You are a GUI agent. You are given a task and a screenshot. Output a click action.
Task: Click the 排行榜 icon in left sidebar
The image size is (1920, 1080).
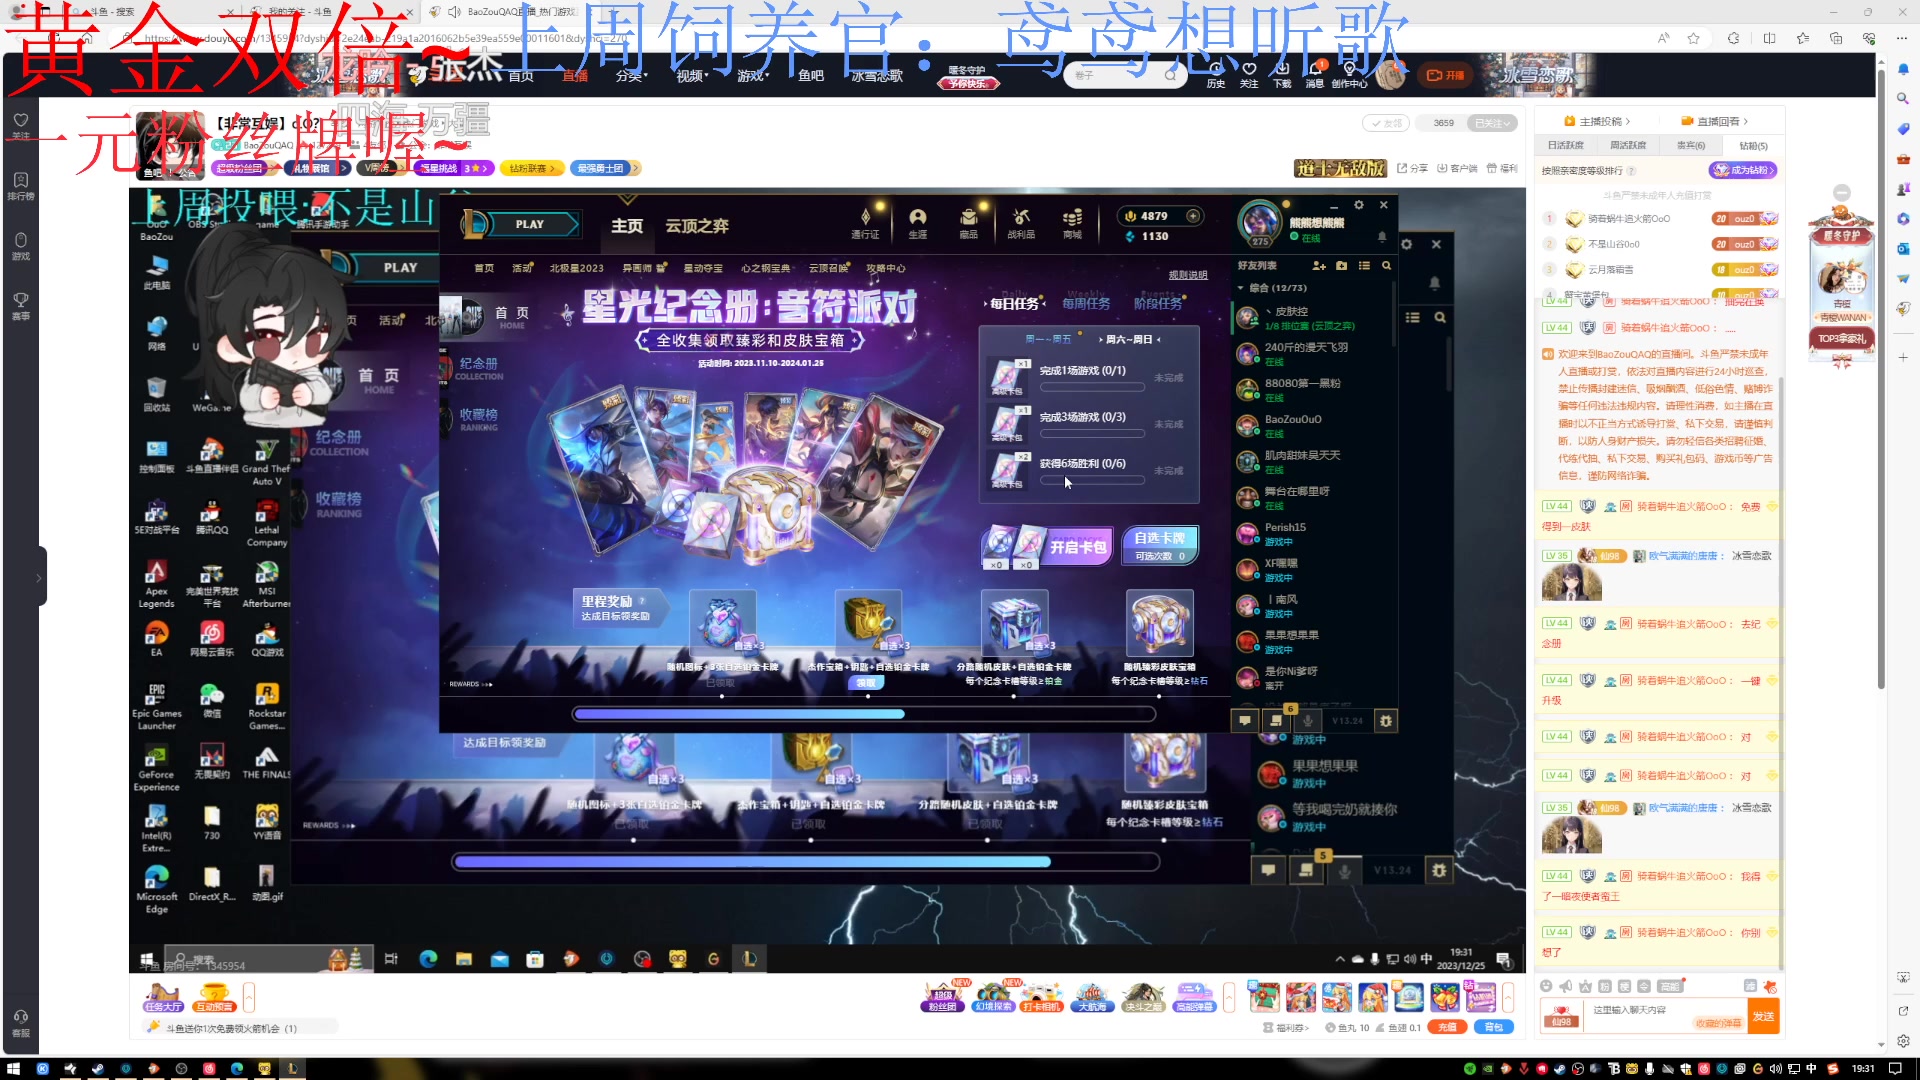click(20, 186)
